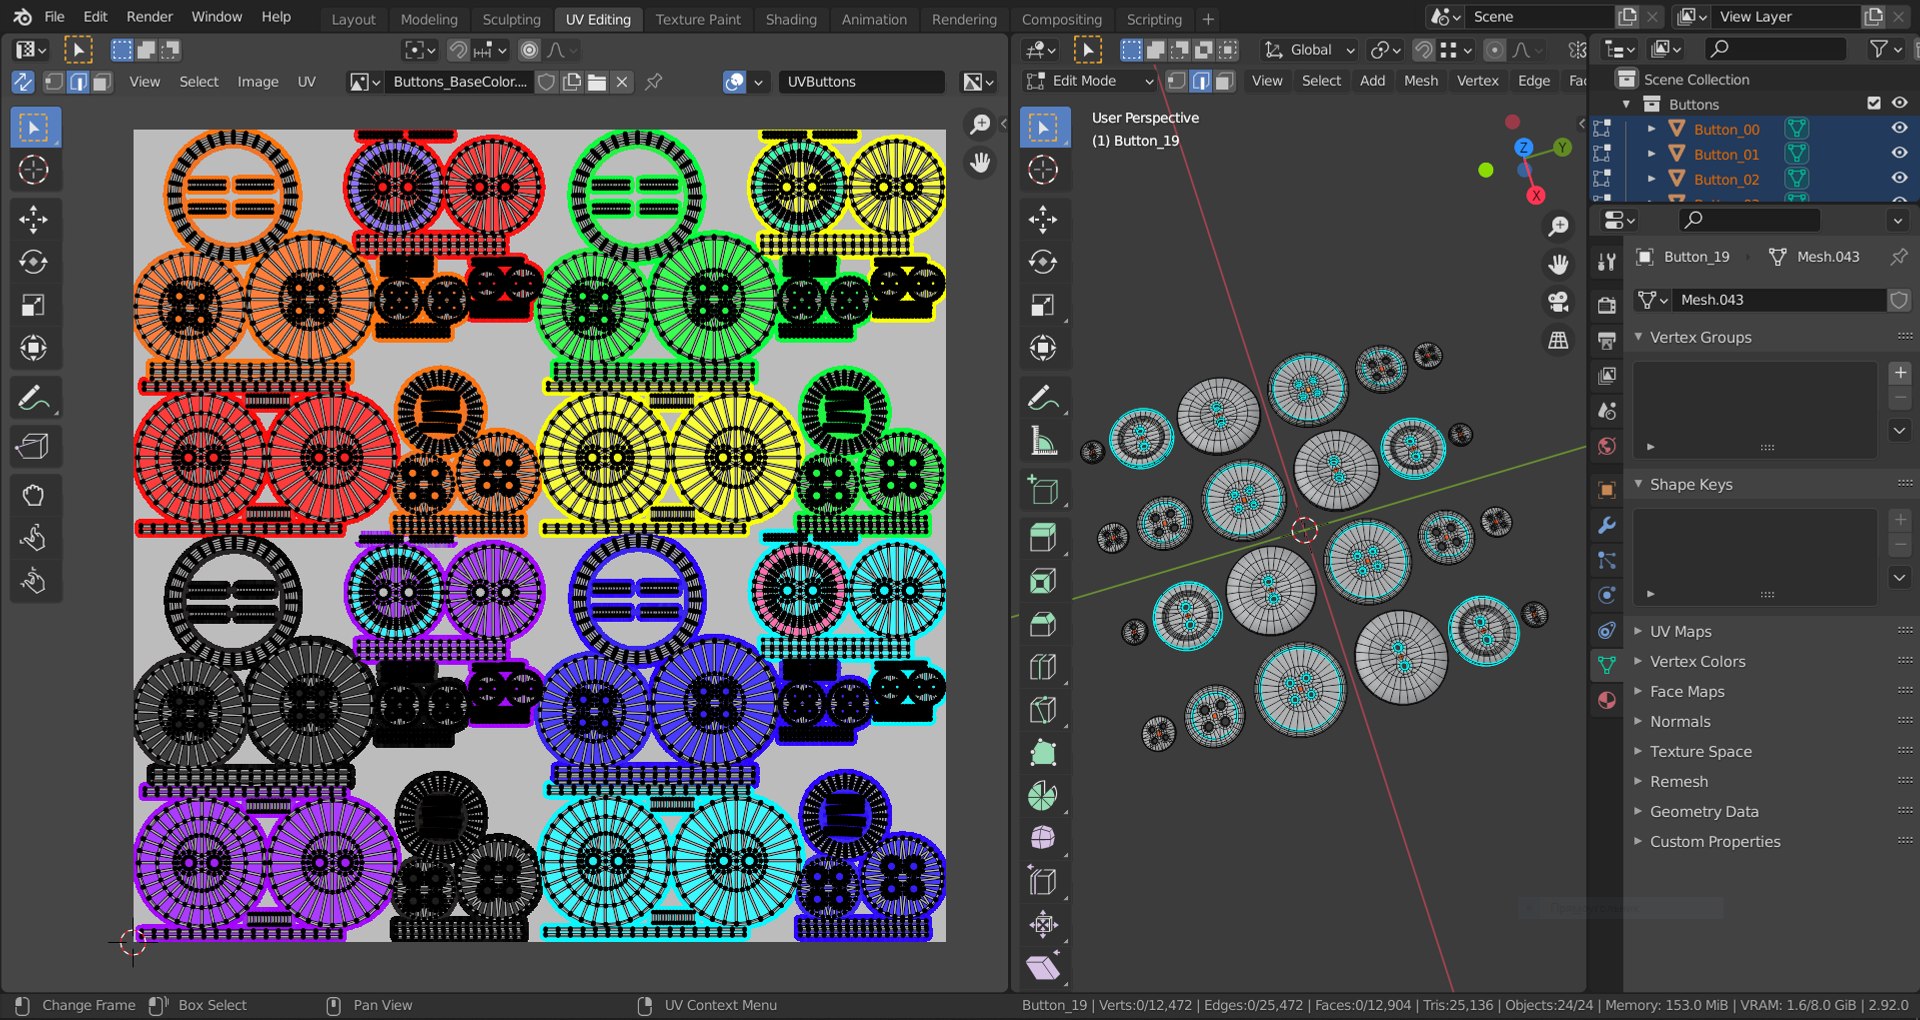Image resolution: width=1920 pixels, height=1020 pixels.
Task: Expand the Normals panel
Action: click(1679, 722)
